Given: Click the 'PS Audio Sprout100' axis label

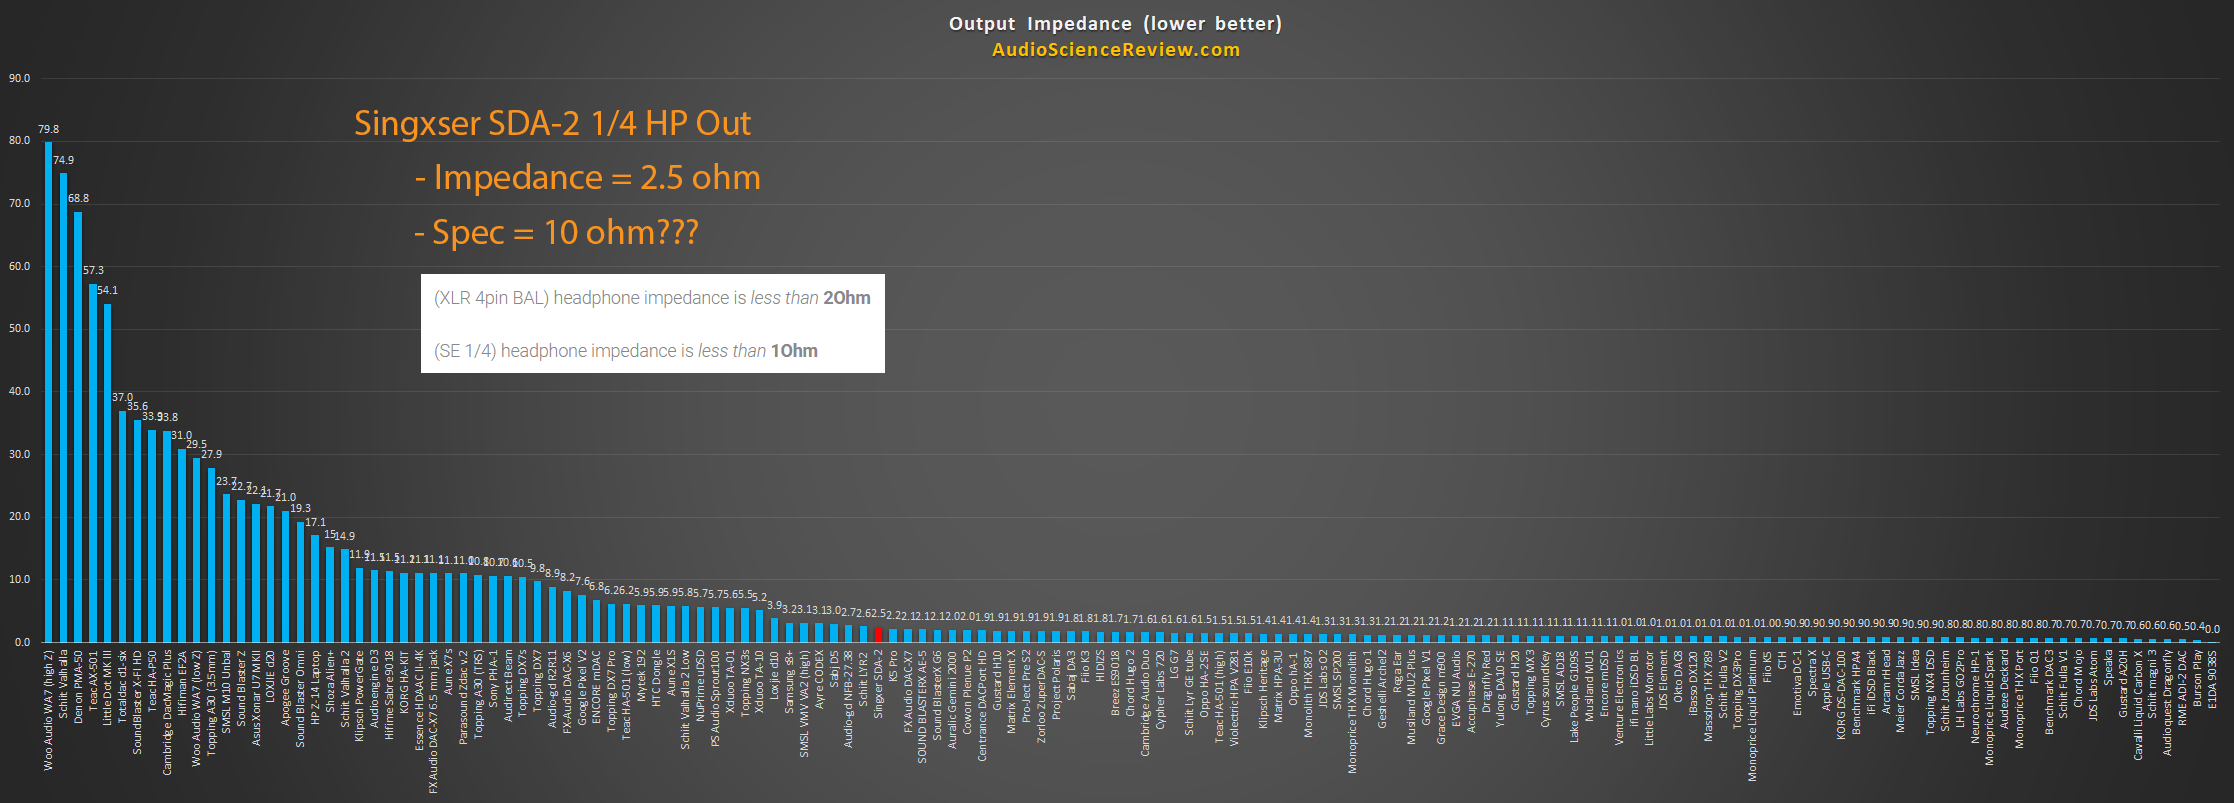Looking at the screenshot, I should [x=716, y=698].
